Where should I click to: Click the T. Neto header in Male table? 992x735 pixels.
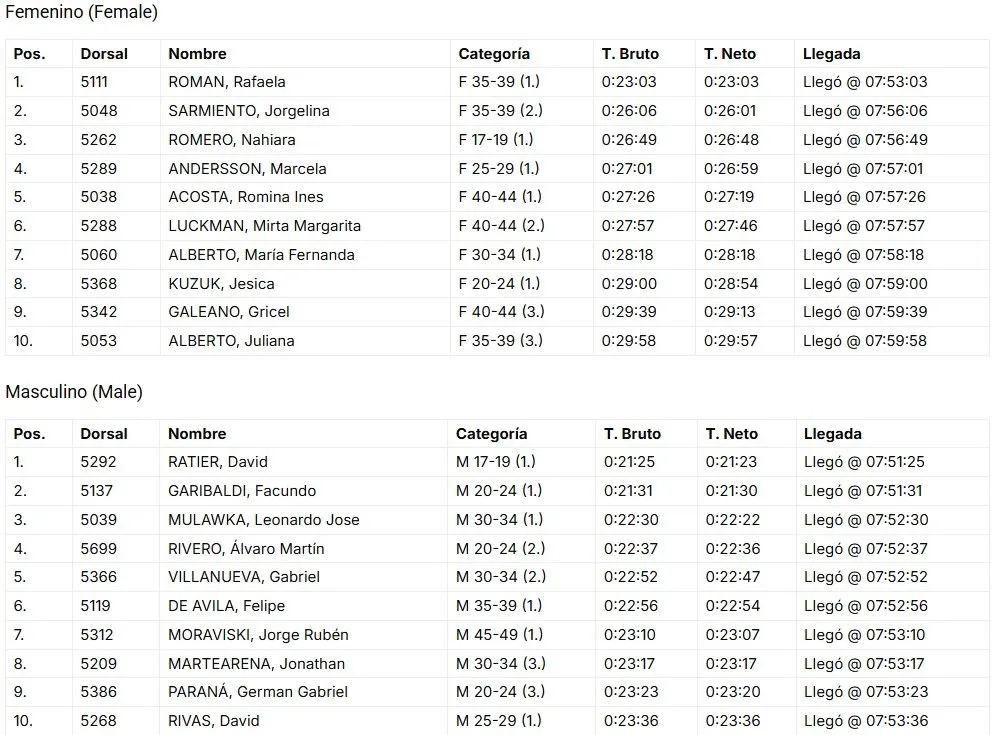731,434
